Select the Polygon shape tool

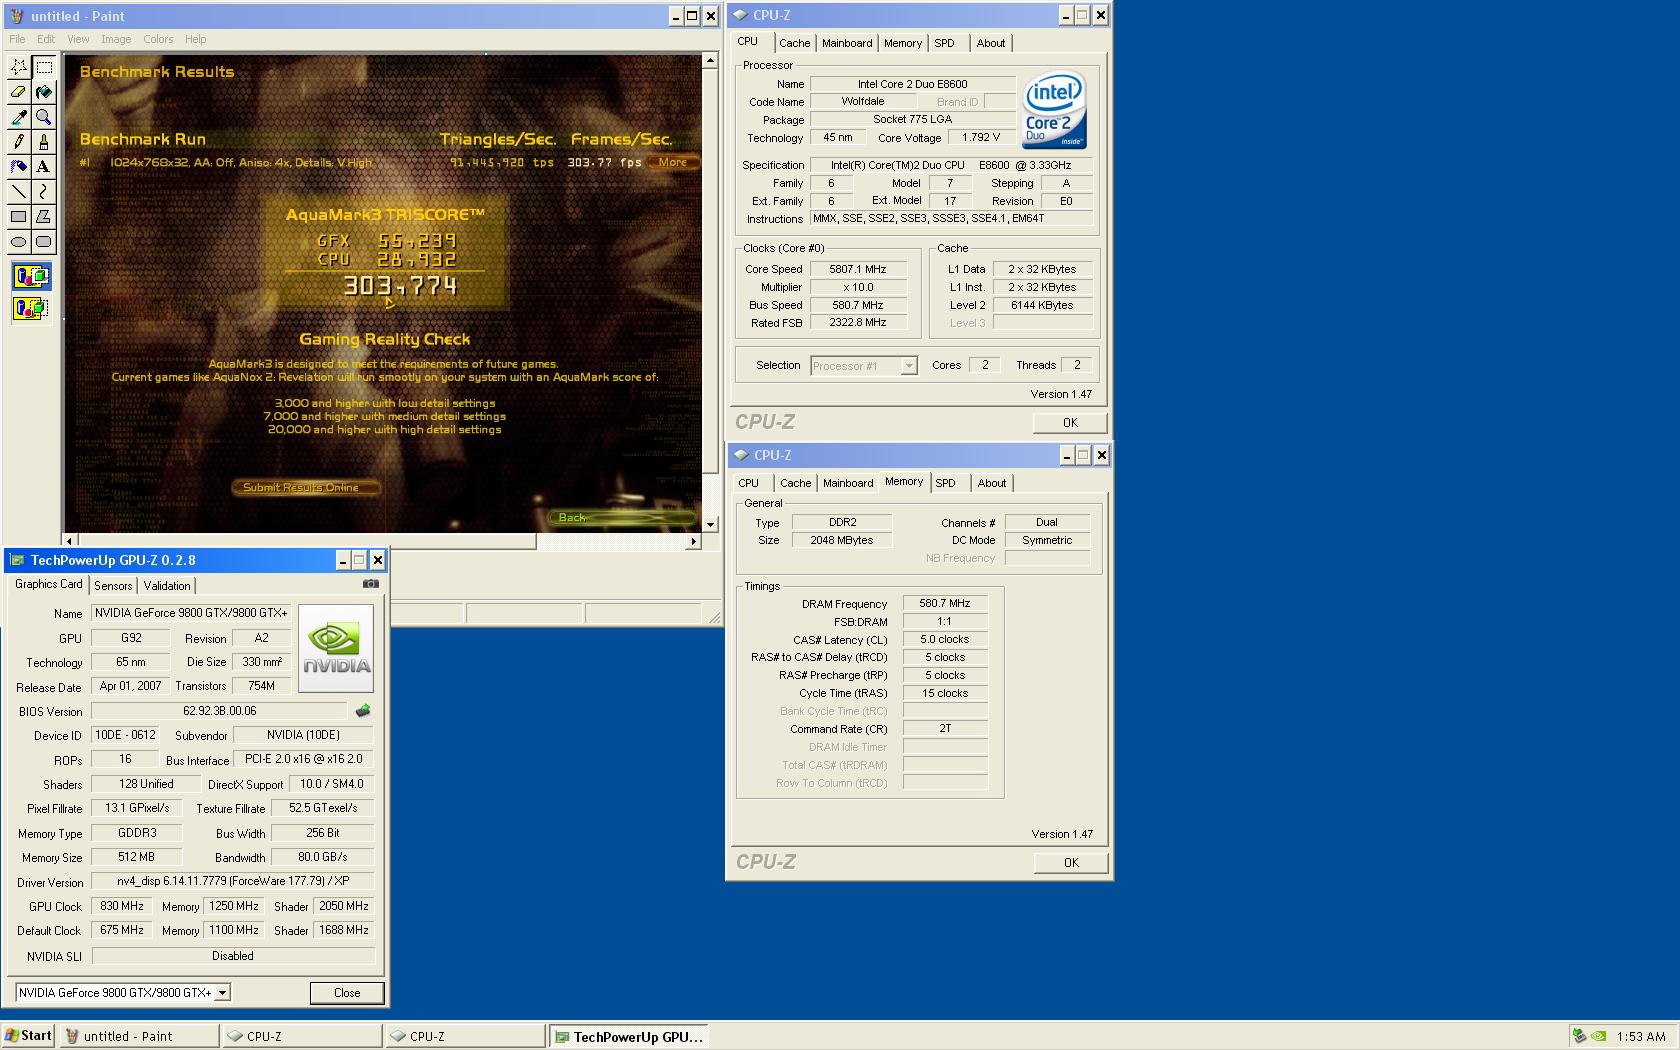point(44,216)
